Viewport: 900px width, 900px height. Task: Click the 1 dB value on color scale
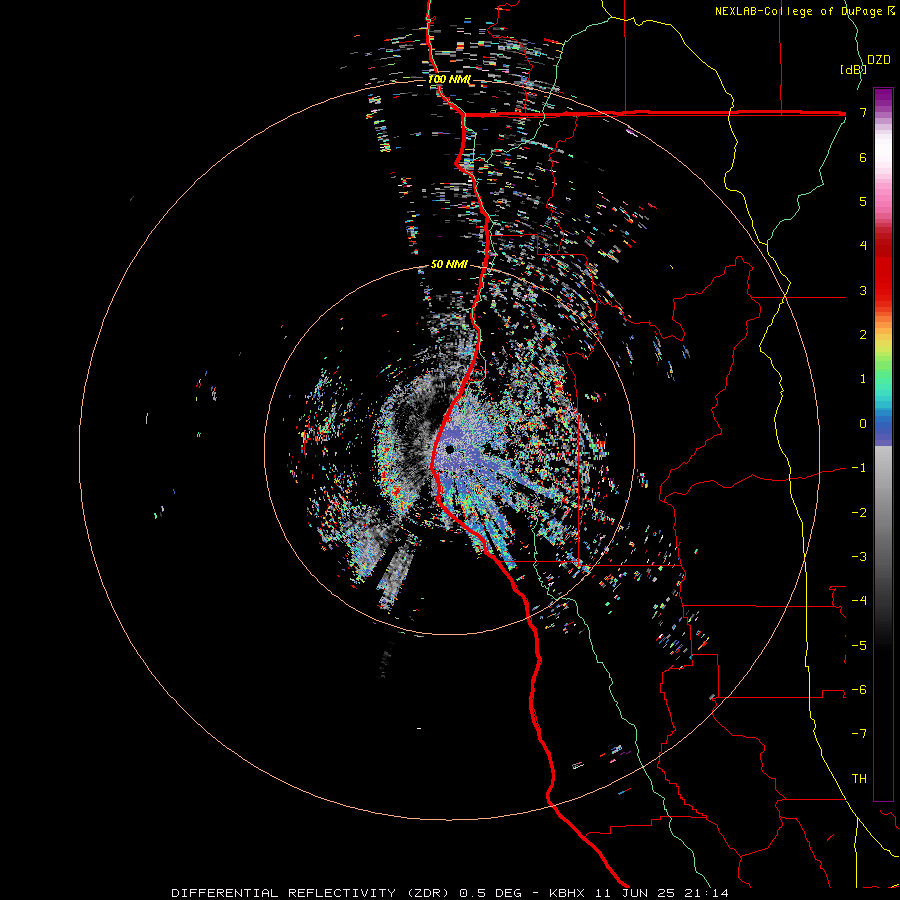coord(863,379)
